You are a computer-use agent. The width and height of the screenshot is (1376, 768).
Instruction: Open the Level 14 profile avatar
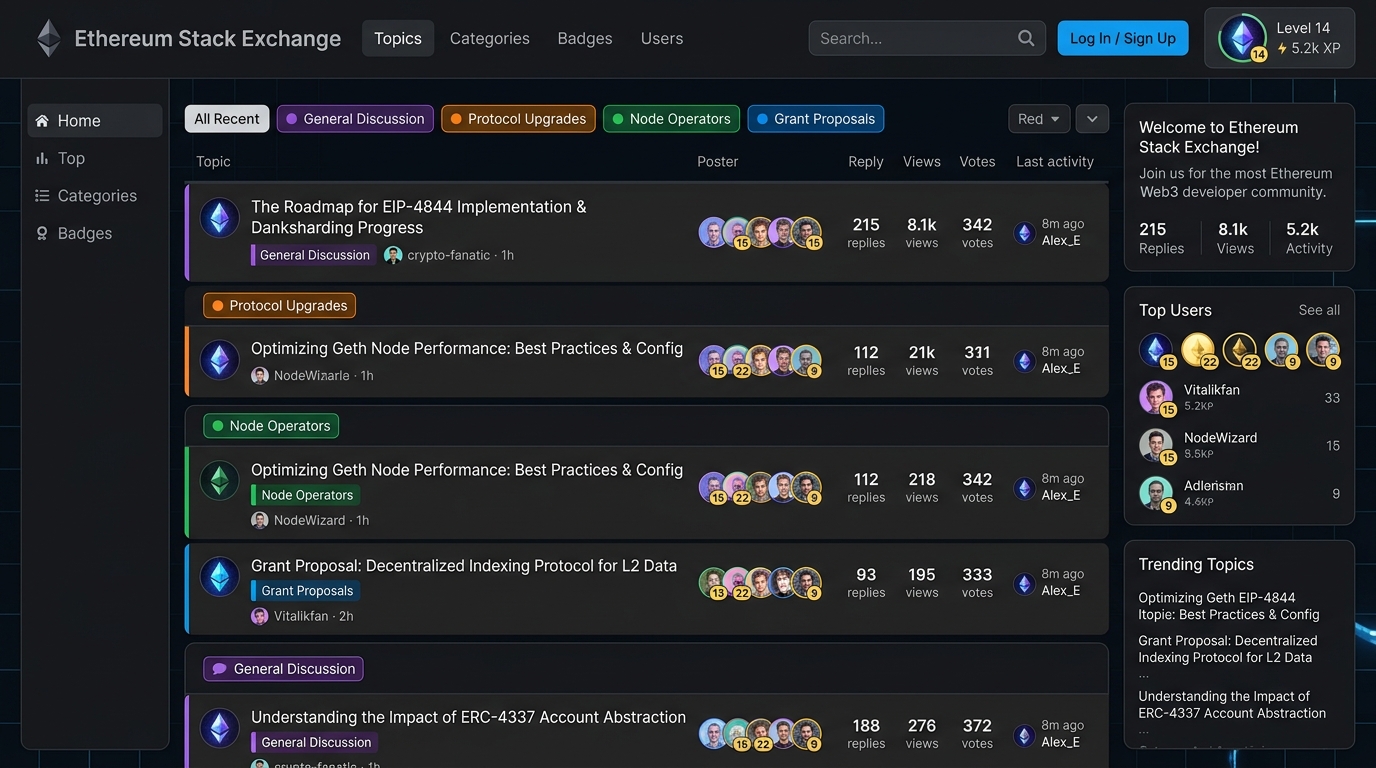pos(1242,38)
